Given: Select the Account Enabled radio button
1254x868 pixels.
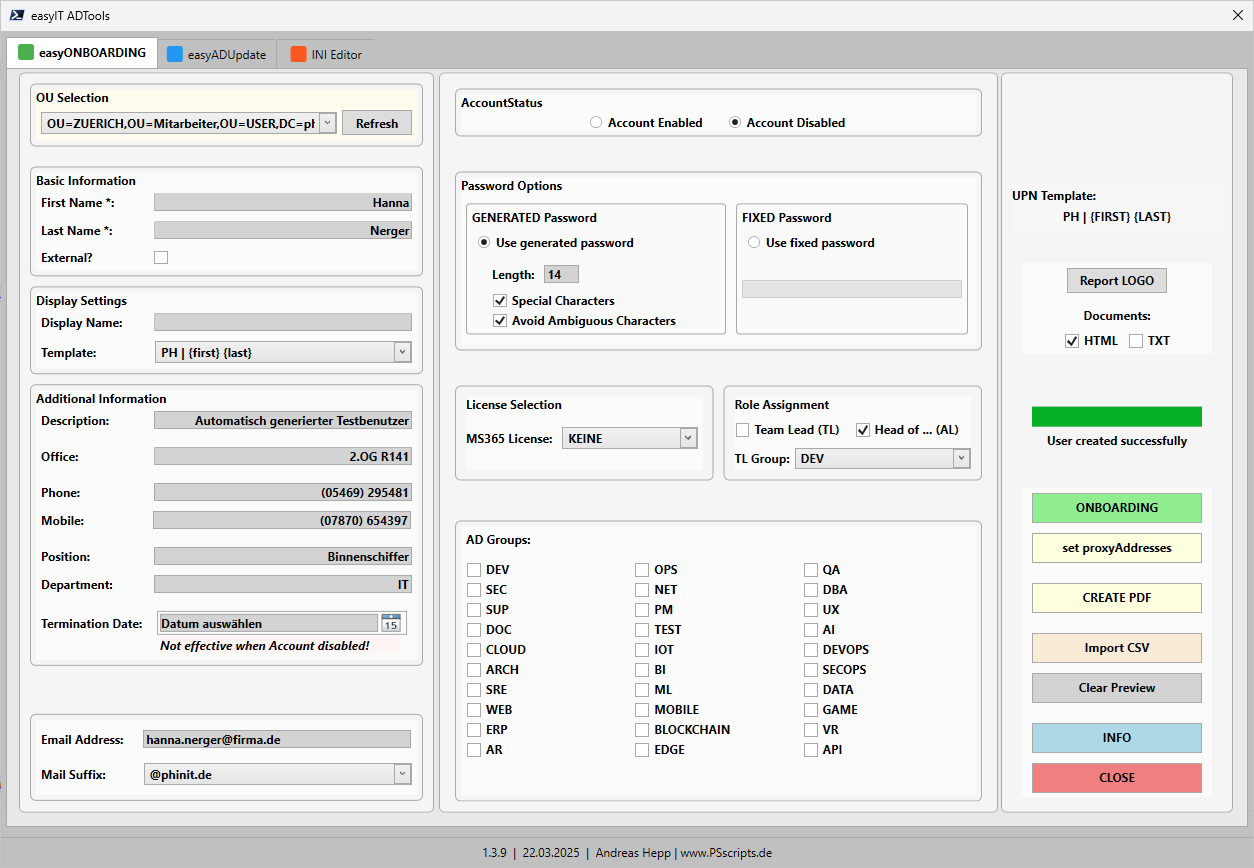Looking at the screenshot, I should pos(596,121).
